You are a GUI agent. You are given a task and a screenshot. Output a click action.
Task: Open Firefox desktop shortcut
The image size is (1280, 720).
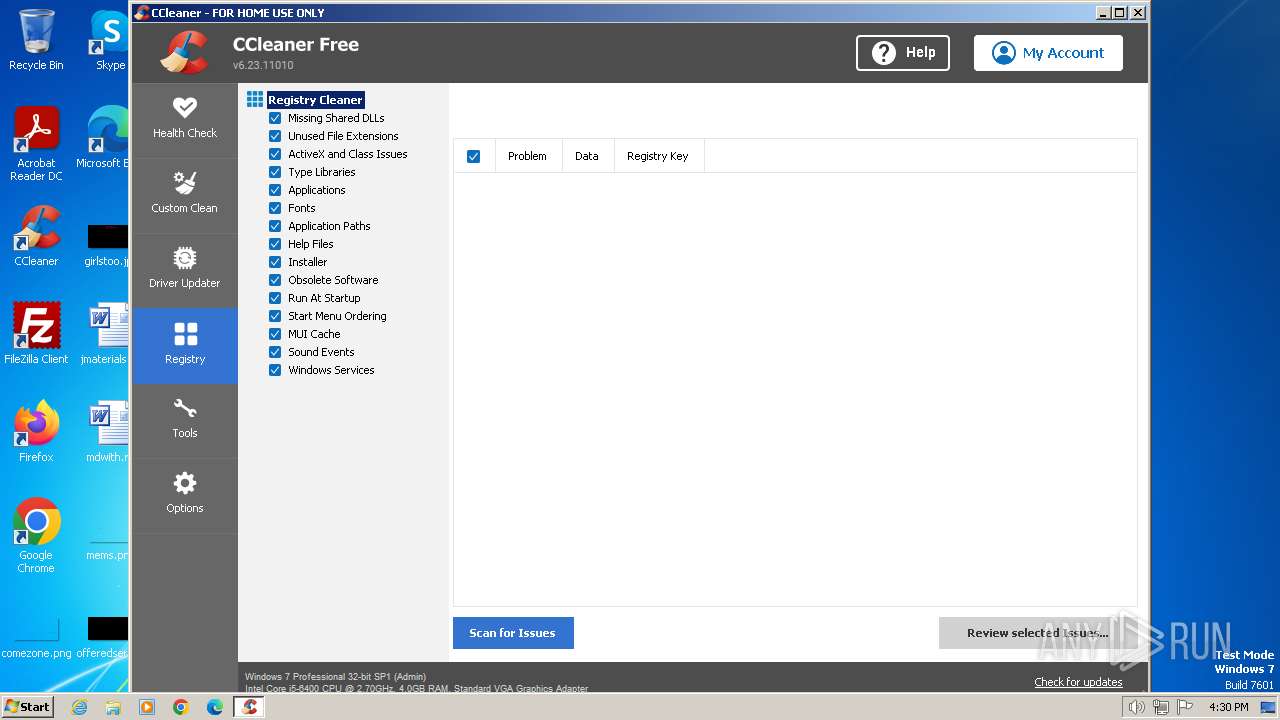(x=36, y=432)
